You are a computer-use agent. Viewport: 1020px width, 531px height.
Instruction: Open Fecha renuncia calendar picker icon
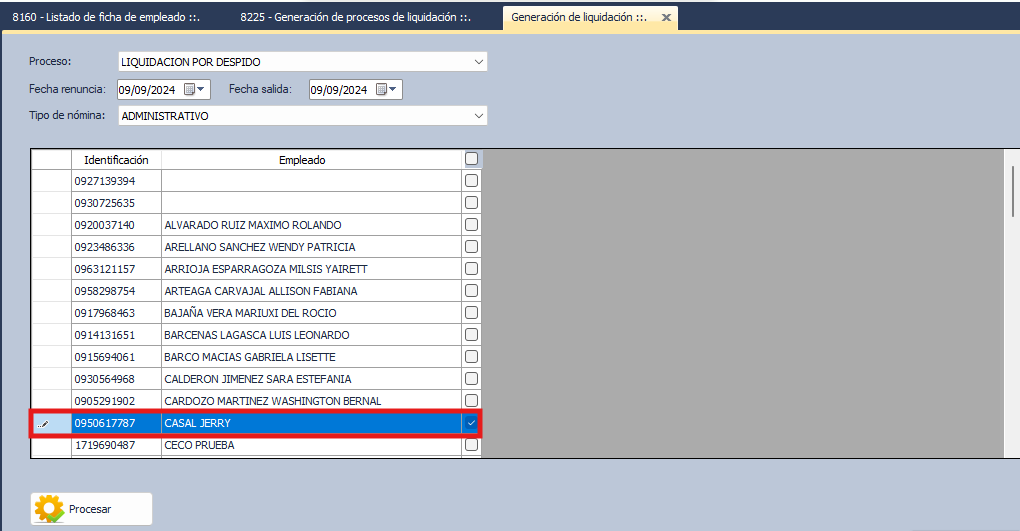[189, 90]
